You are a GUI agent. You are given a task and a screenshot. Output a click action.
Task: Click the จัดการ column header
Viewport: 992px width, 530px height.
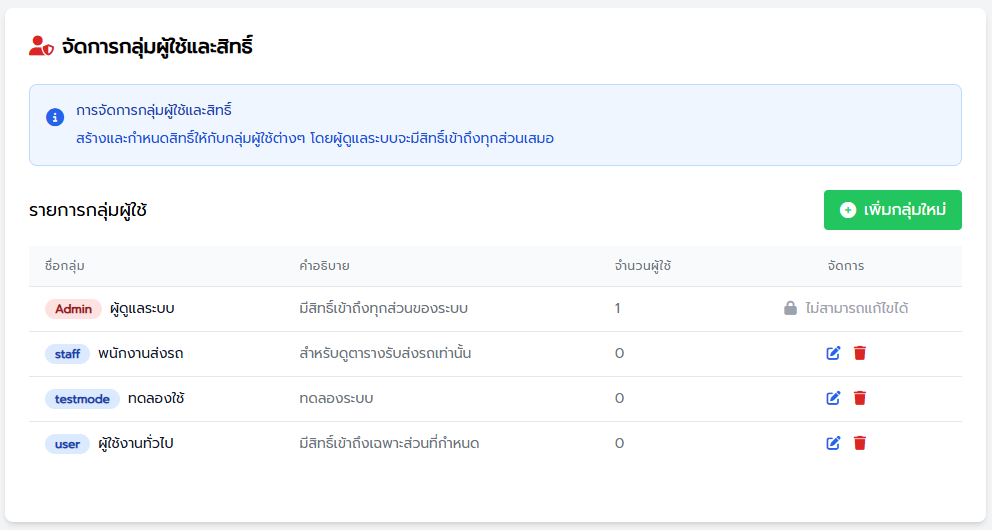click(846, 266)
